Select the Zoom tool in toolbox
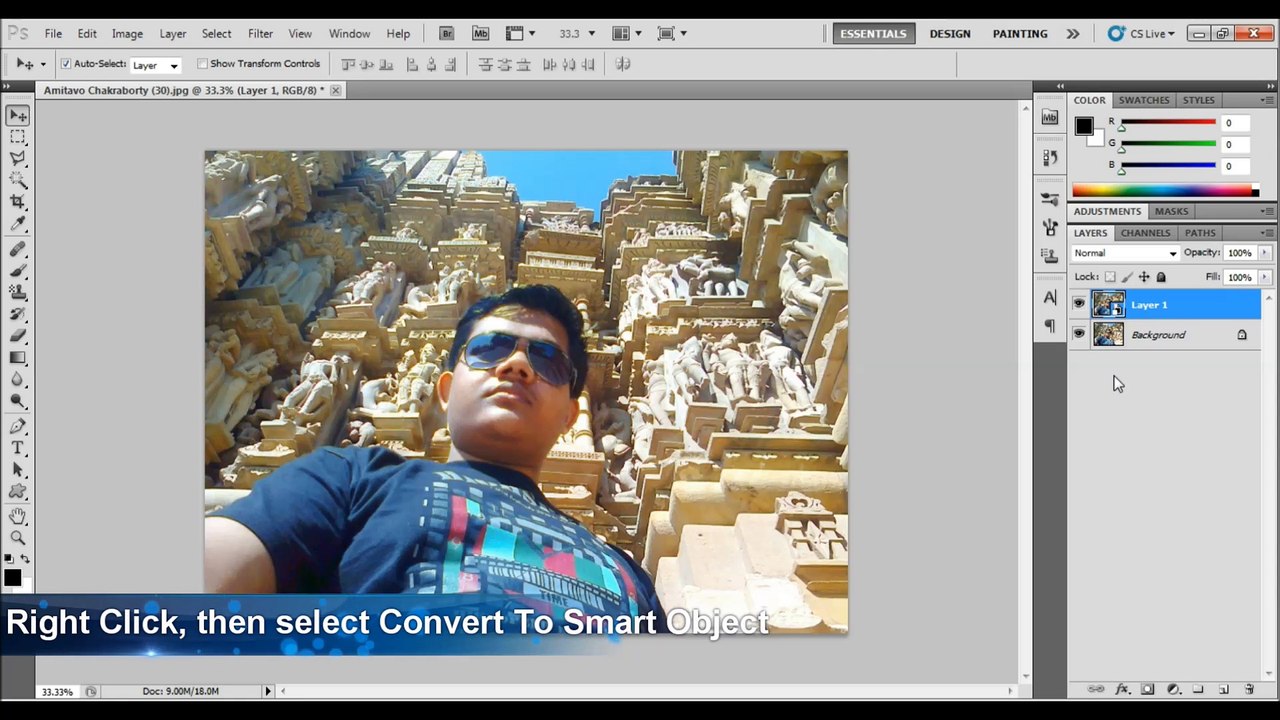Screen dimensions: 1280x720 point(18,538)
